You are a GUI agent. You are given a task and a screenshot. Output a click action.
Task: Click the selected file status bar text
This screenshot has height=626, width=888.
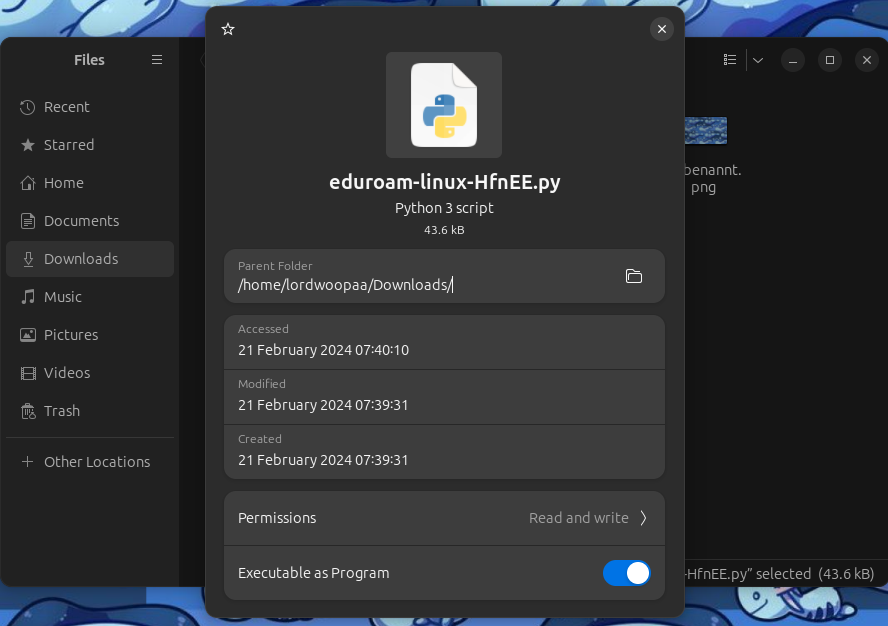(x=780, y=574)
